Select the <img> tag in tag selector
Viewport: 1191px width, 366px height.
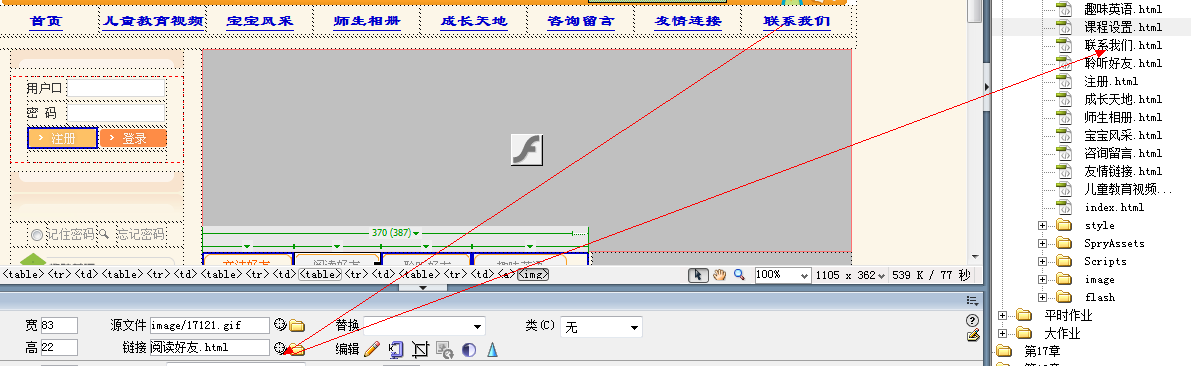point(533,275)
